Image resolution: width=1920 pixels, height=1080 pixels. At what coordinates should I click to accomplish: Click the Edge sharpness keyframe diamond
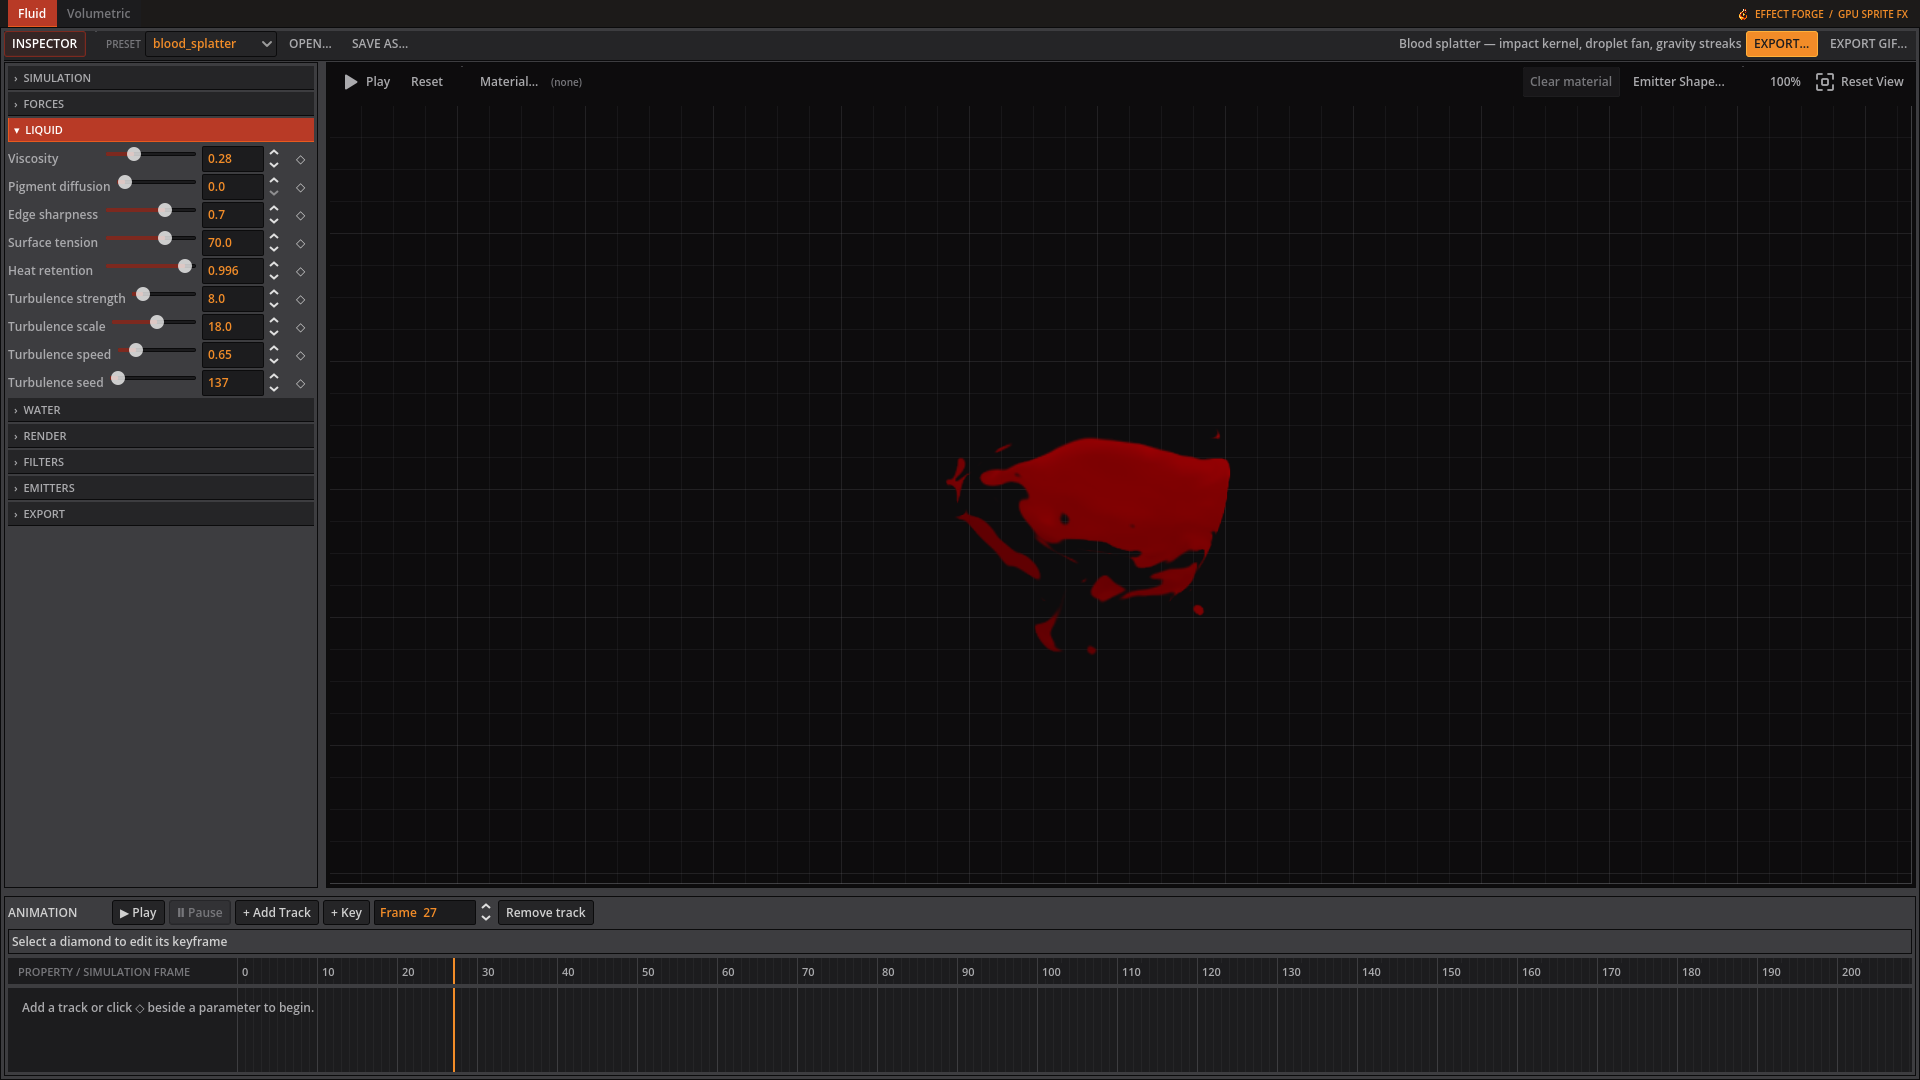[x=300, y=215]
